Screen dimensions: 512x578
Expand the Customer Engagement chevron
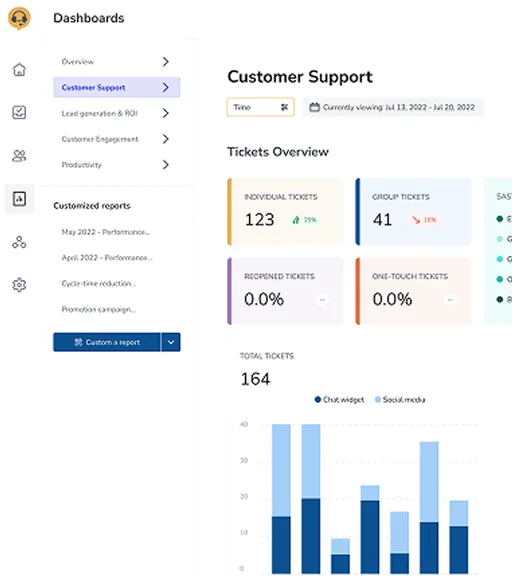[x=166, y=139]
